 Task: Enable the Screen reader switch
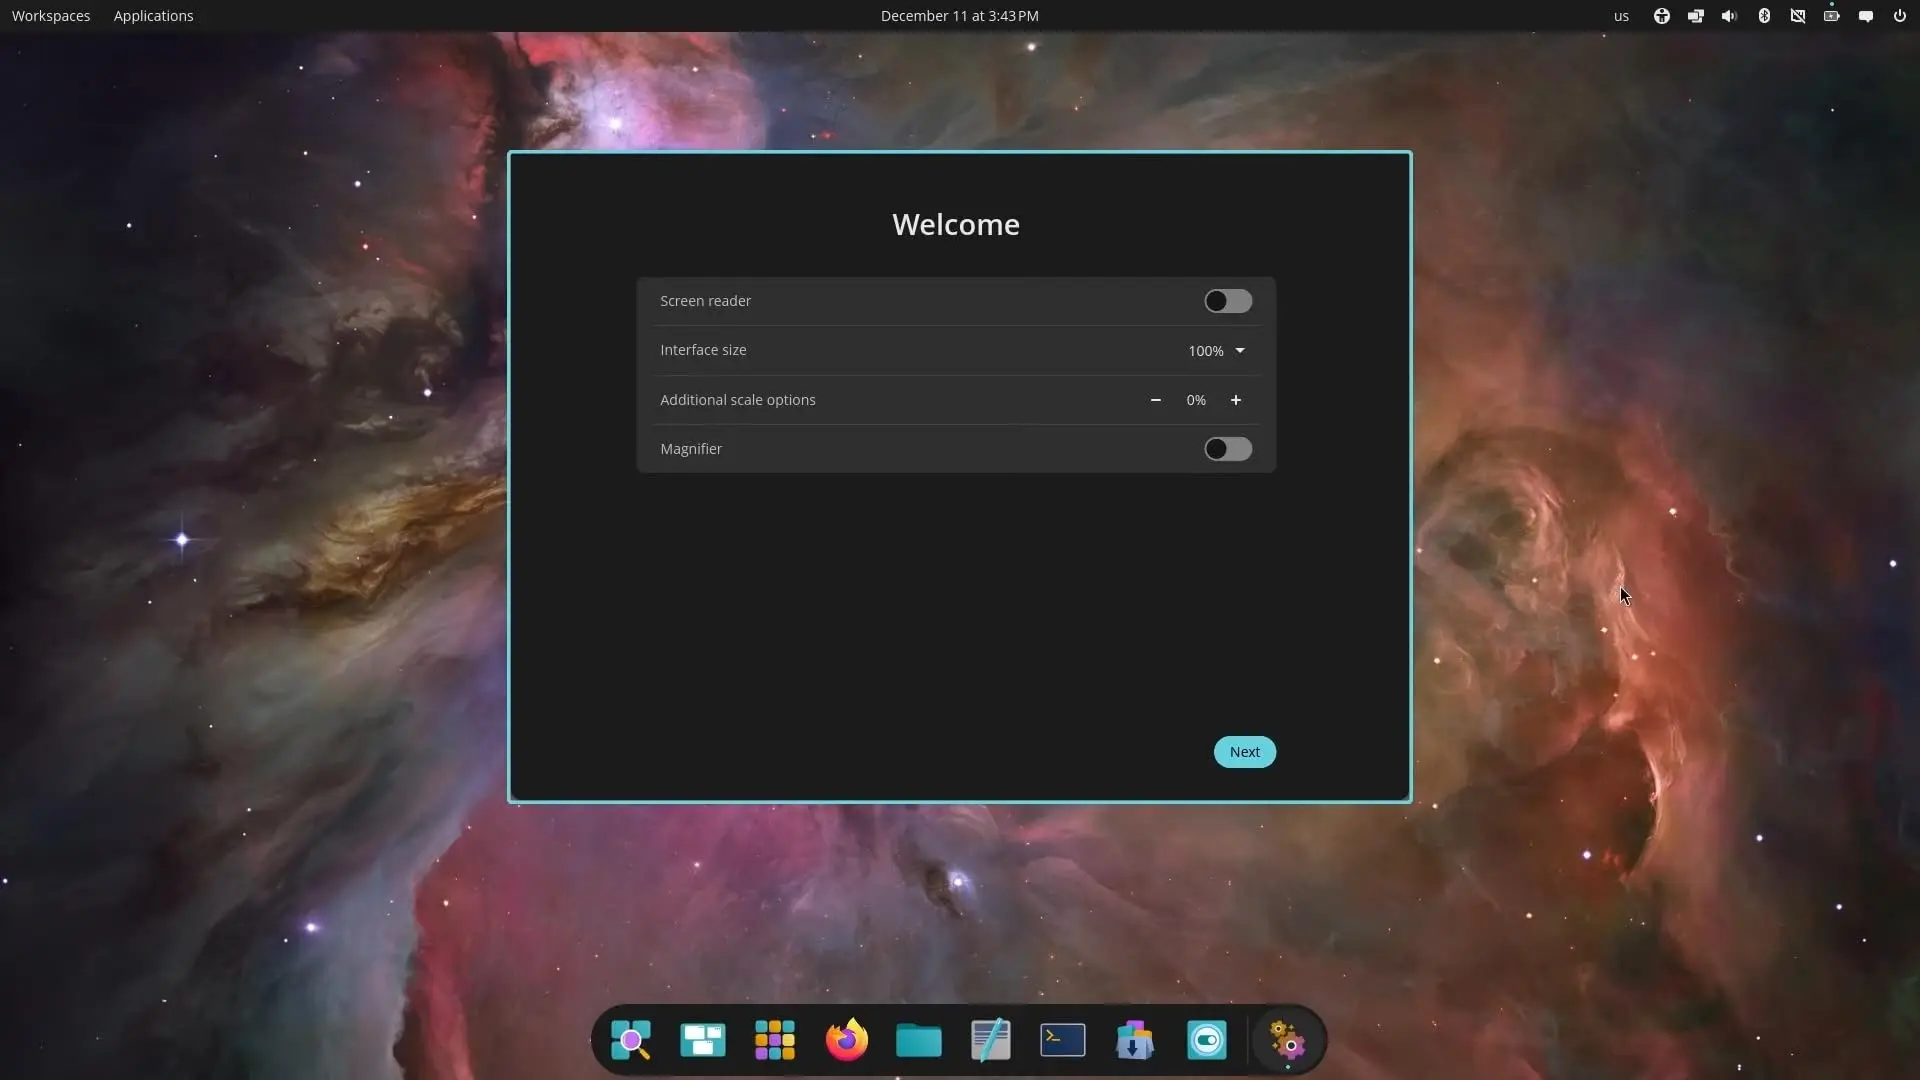(x=1228, y=301)
